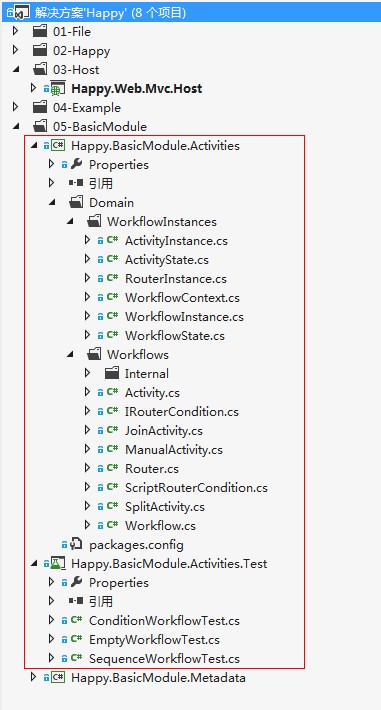Collapse the 05-BasicModule solution folder
The height and width of the screenshot is (710, 381).
17,127
